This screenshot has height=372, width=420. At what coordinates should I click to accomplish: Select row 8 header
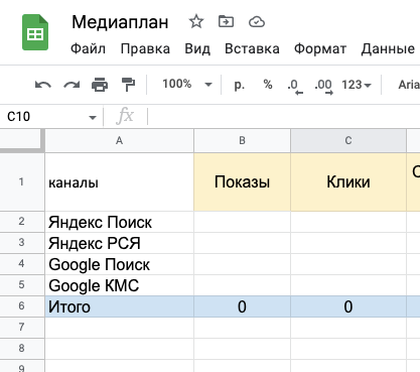[x=22, y=349]
